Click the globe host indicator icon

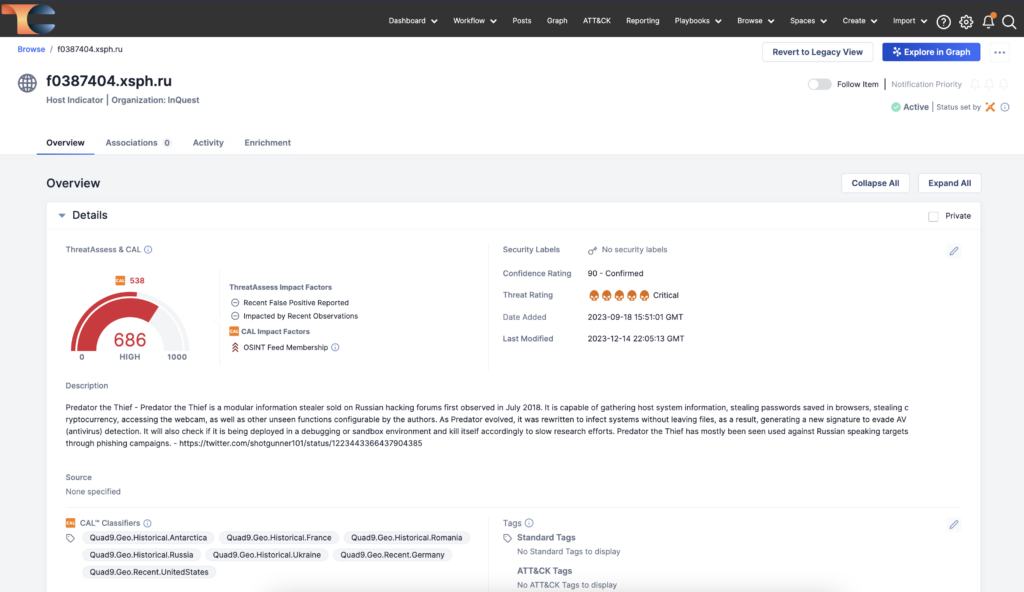coord(27,83)
